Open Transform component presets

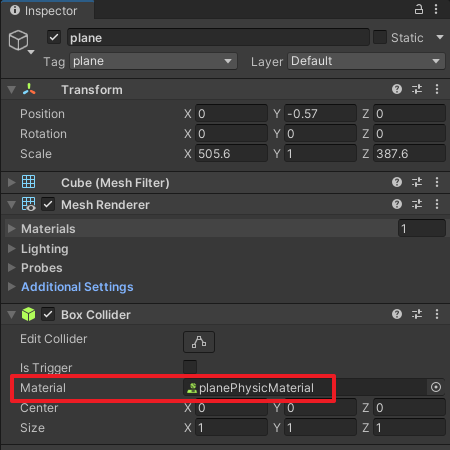[417, 89]
